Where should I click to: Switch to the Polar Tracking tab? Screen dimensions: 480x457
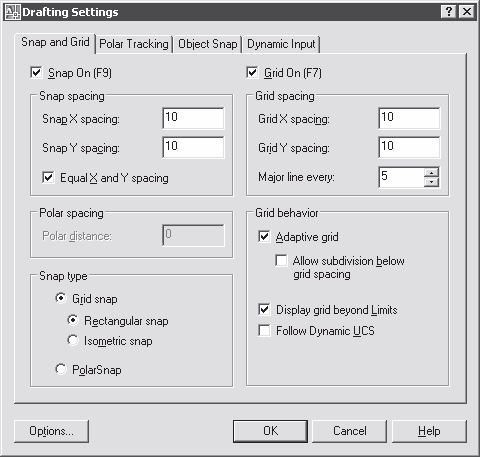click(x=134, y=44)
